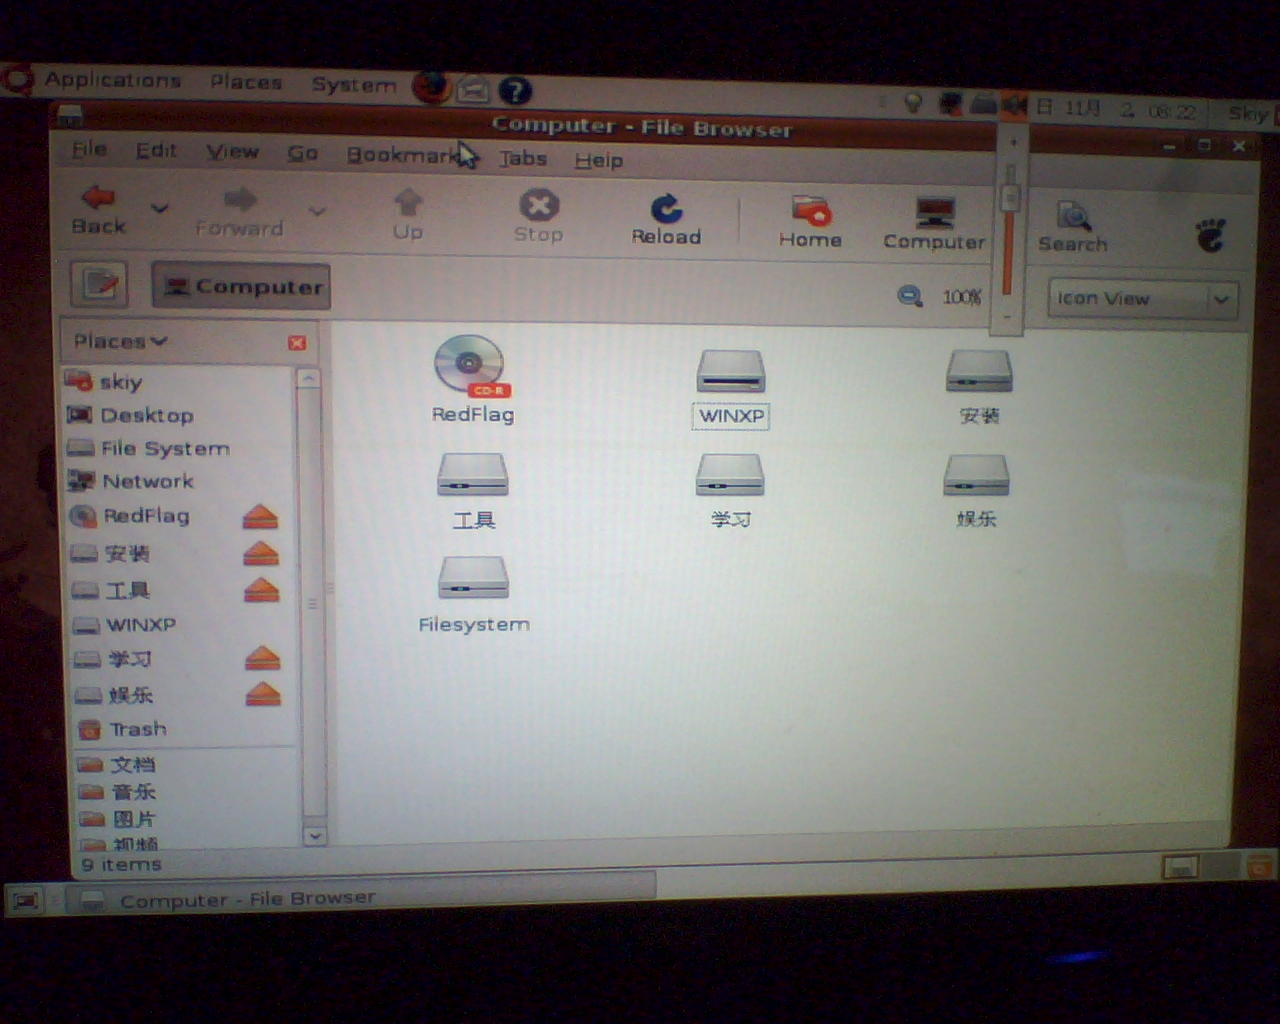Click the Computer toolbar icon

point(934,224)
